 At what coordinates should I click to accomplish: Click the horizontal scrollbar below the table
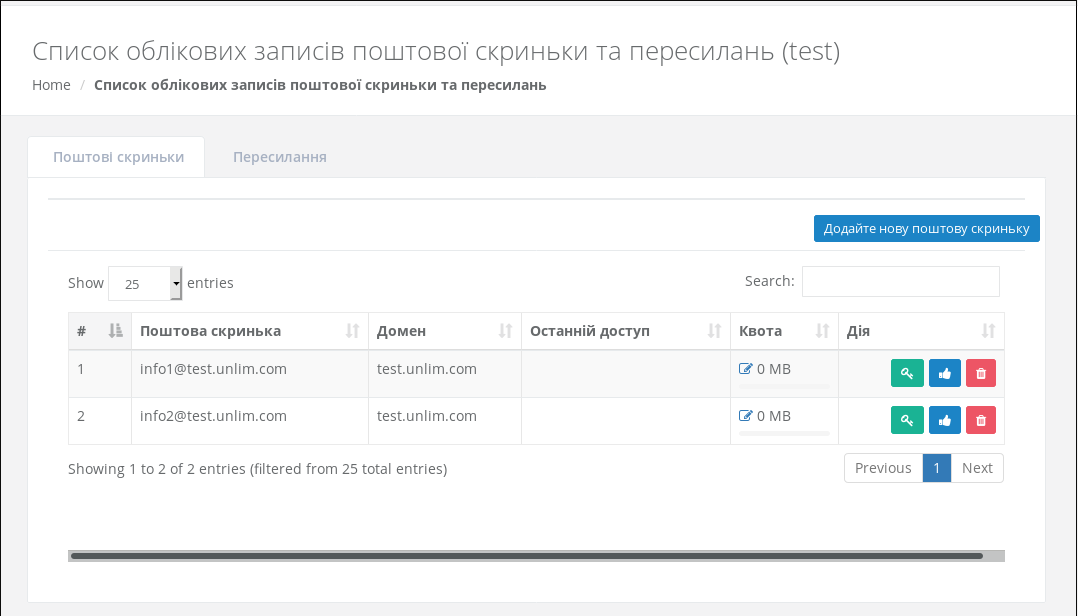click(527, 556)
